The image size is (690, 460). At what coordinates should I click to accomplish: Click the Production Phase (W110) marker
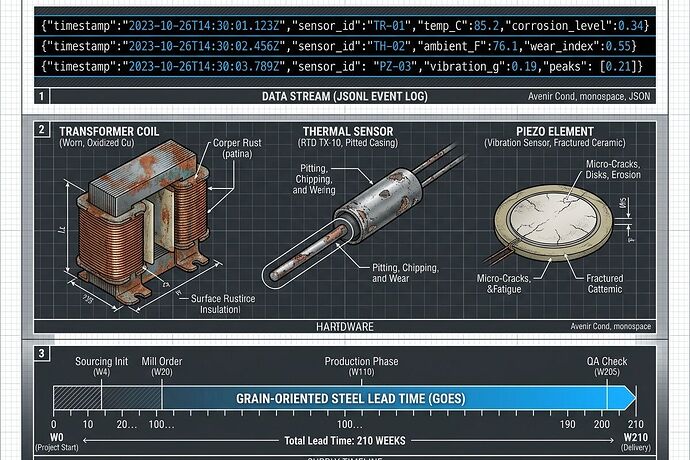coord(361,366)
